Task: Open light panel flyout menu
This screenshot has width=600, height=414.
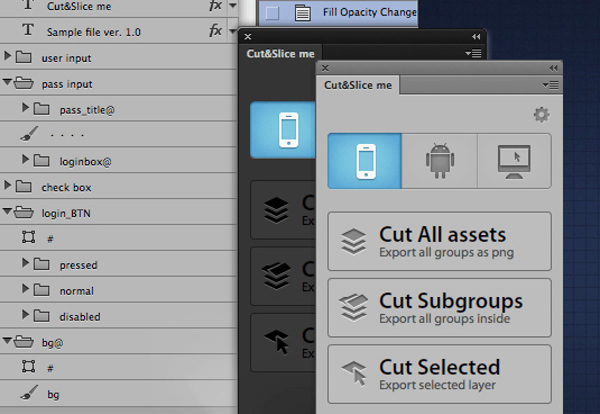Action: [x=551, y=85]
